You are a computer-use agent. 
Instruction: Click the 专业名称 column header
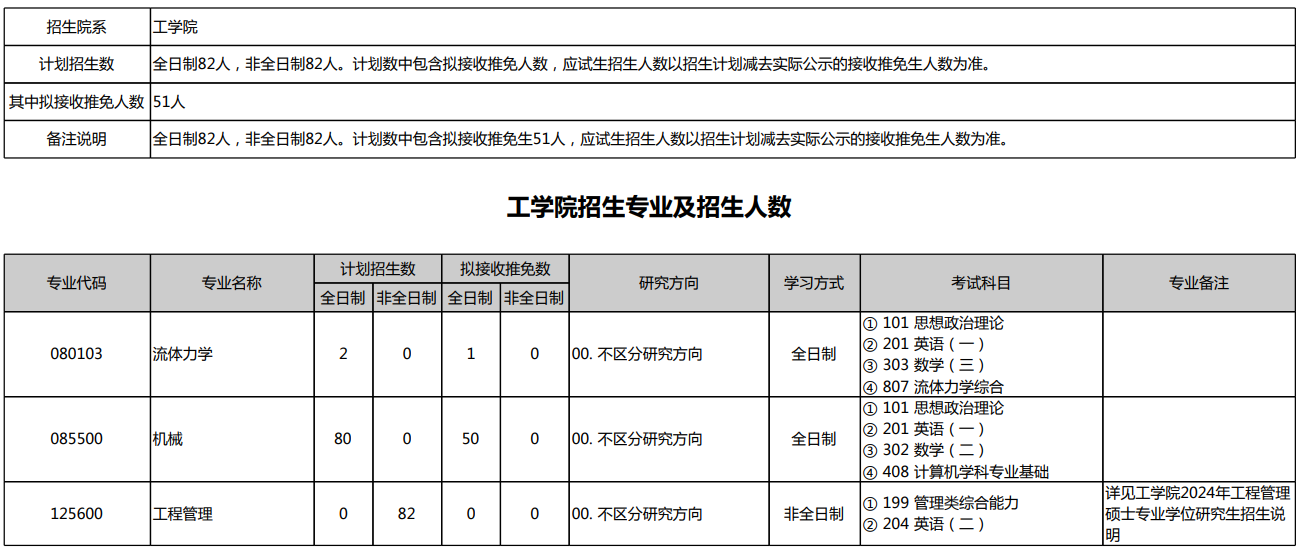pyautogui.click(x=231, y=283)
